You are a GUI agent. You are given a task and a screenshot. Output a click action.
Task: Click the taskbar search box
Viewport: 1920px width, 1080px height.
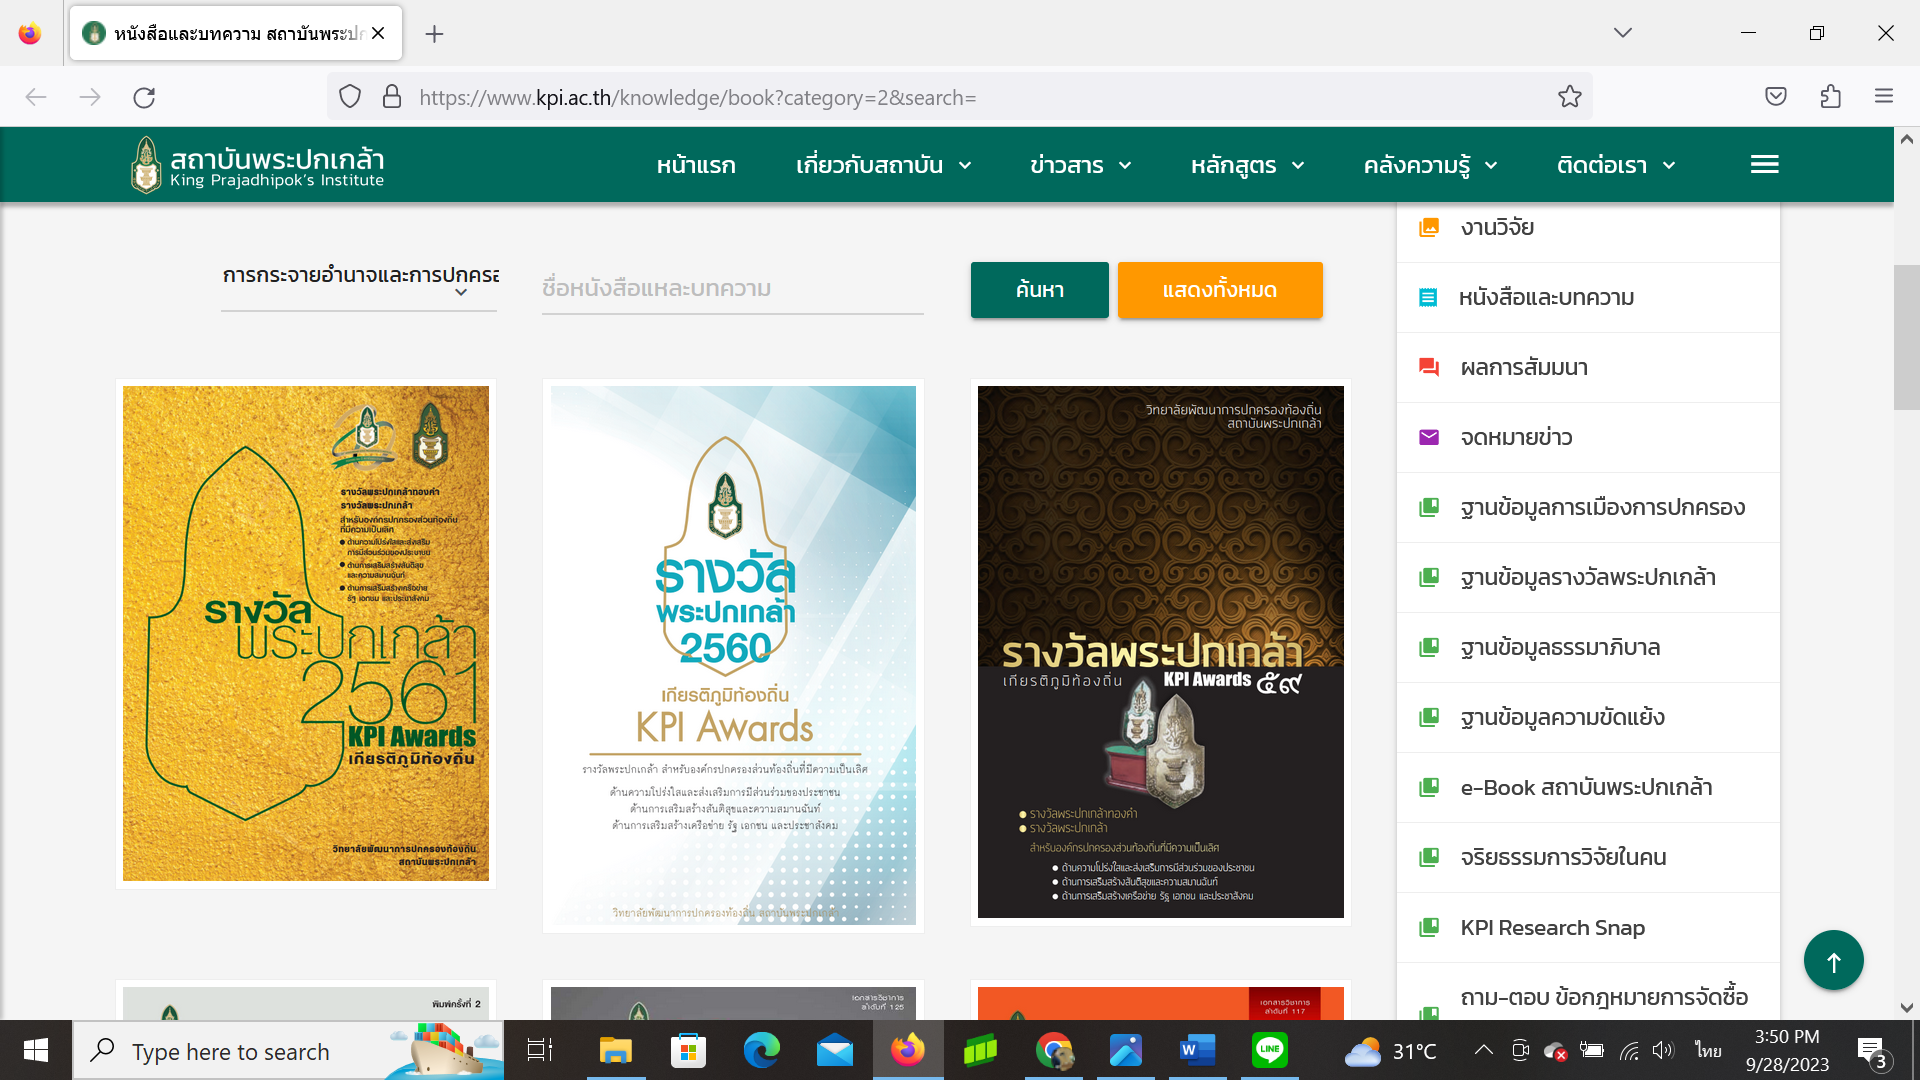[x=288, y=1051]
